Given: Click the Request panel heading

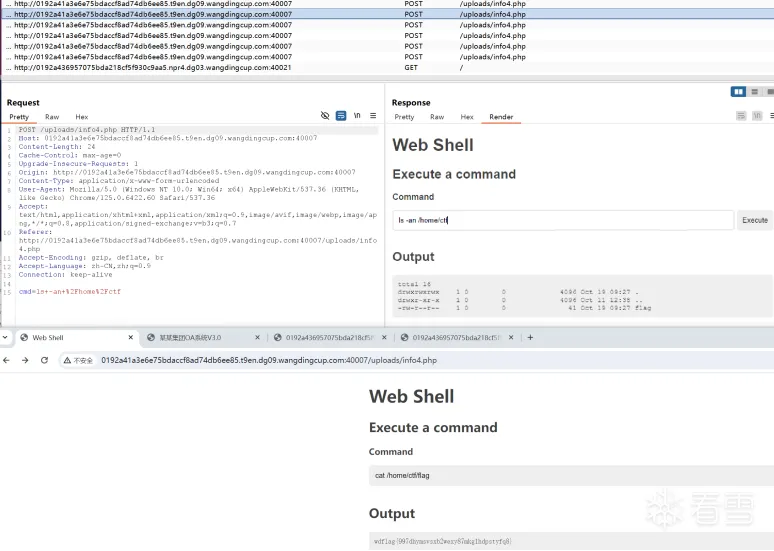Looking at the screenshot, I should (23, 103).
